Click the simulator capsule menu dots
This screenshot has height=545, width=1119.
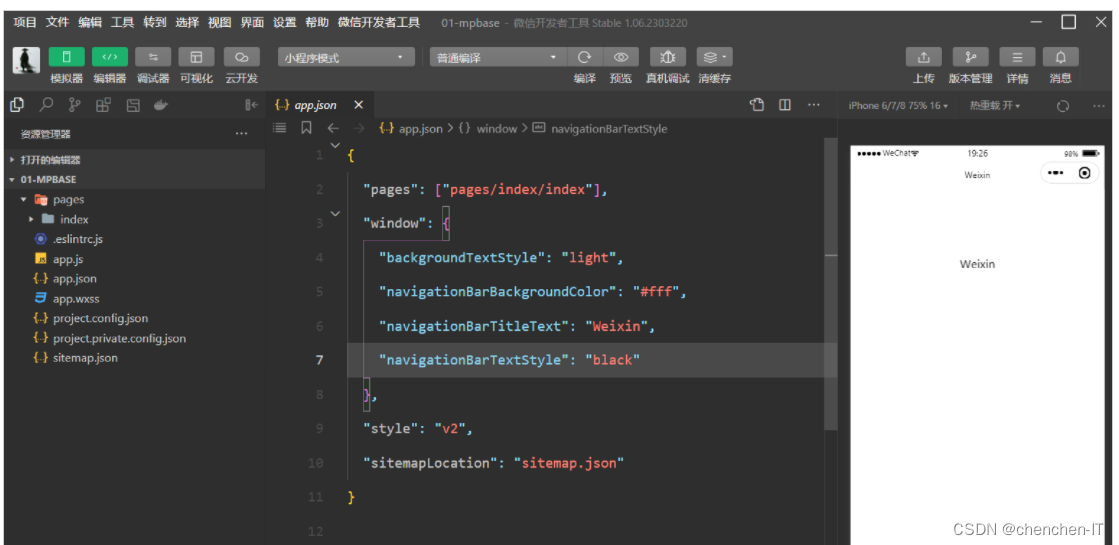click(x=1057, y=173)
